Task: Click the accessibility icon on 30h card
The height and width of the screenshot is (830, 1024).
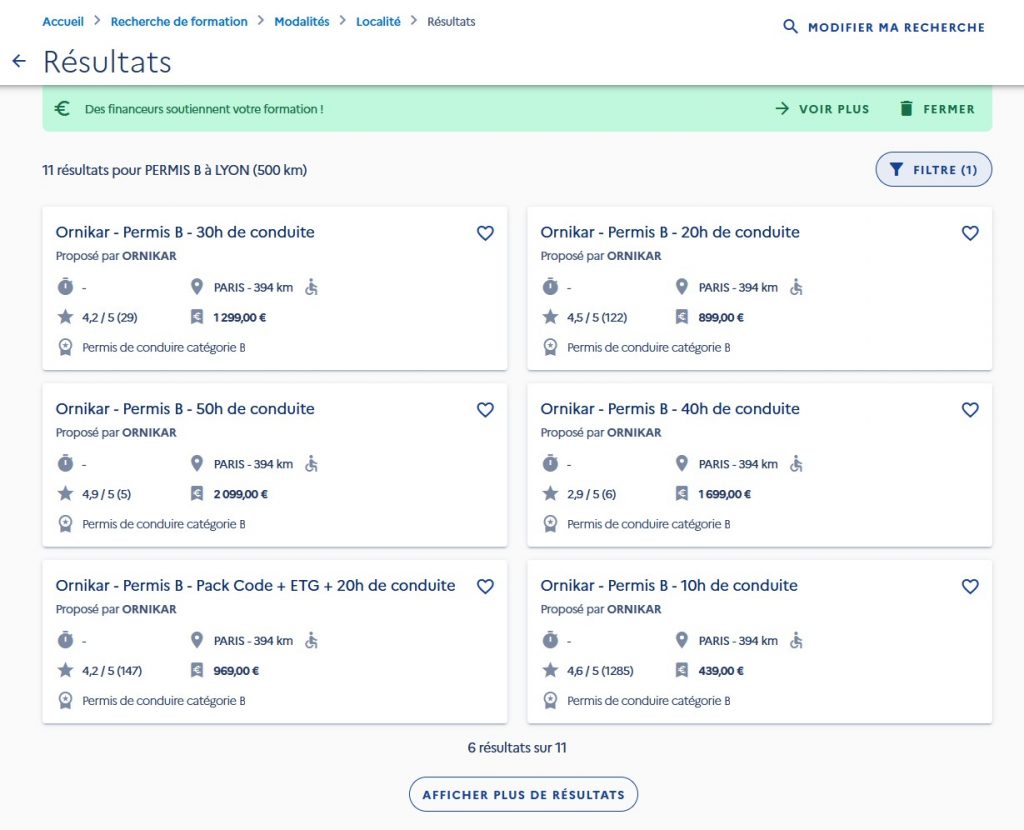Action: (x=312, y=287)
